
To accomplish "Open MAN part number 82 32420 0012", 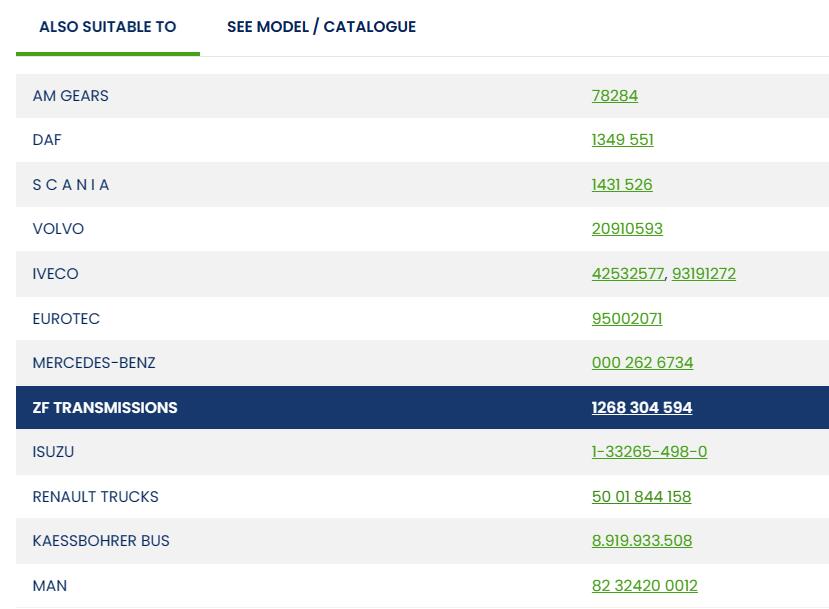I will click(x=644, y=586).
